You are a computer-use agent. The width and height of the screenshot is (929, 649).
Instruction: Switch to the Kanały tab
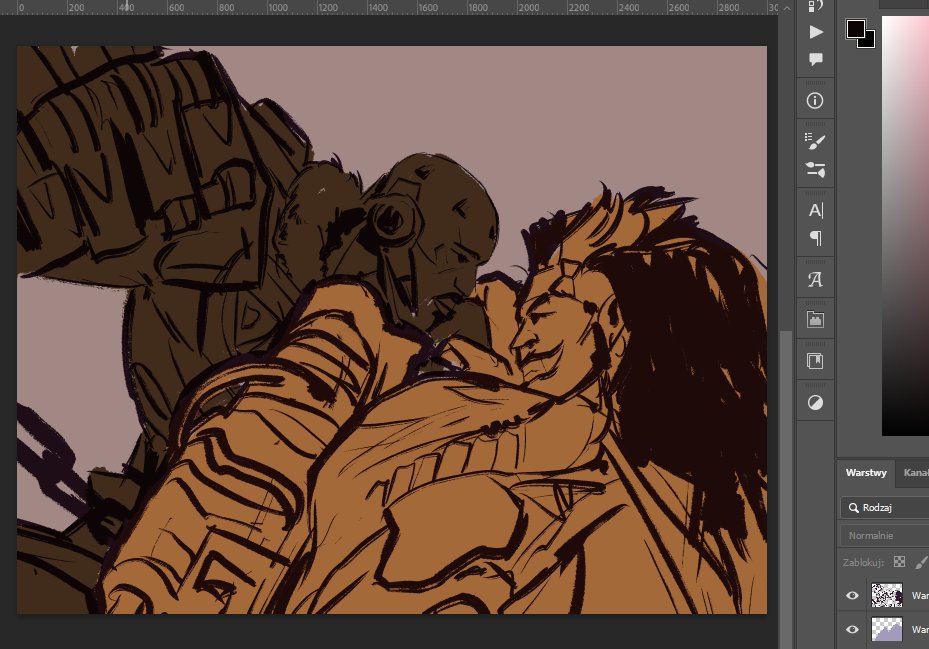pyautogui.click(x=915, y=472)
